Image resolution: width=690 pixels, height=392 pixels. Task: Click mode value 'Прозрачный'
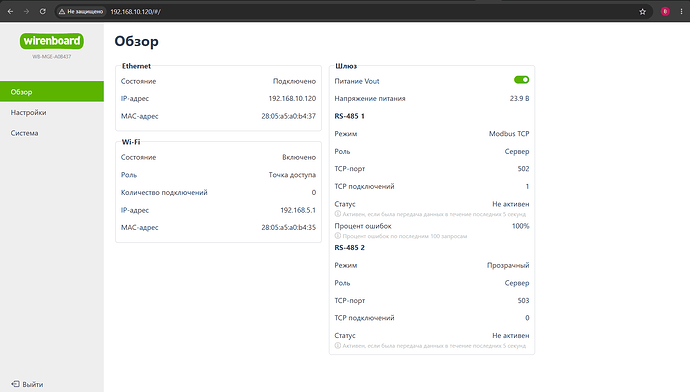(x=508, y=265)
